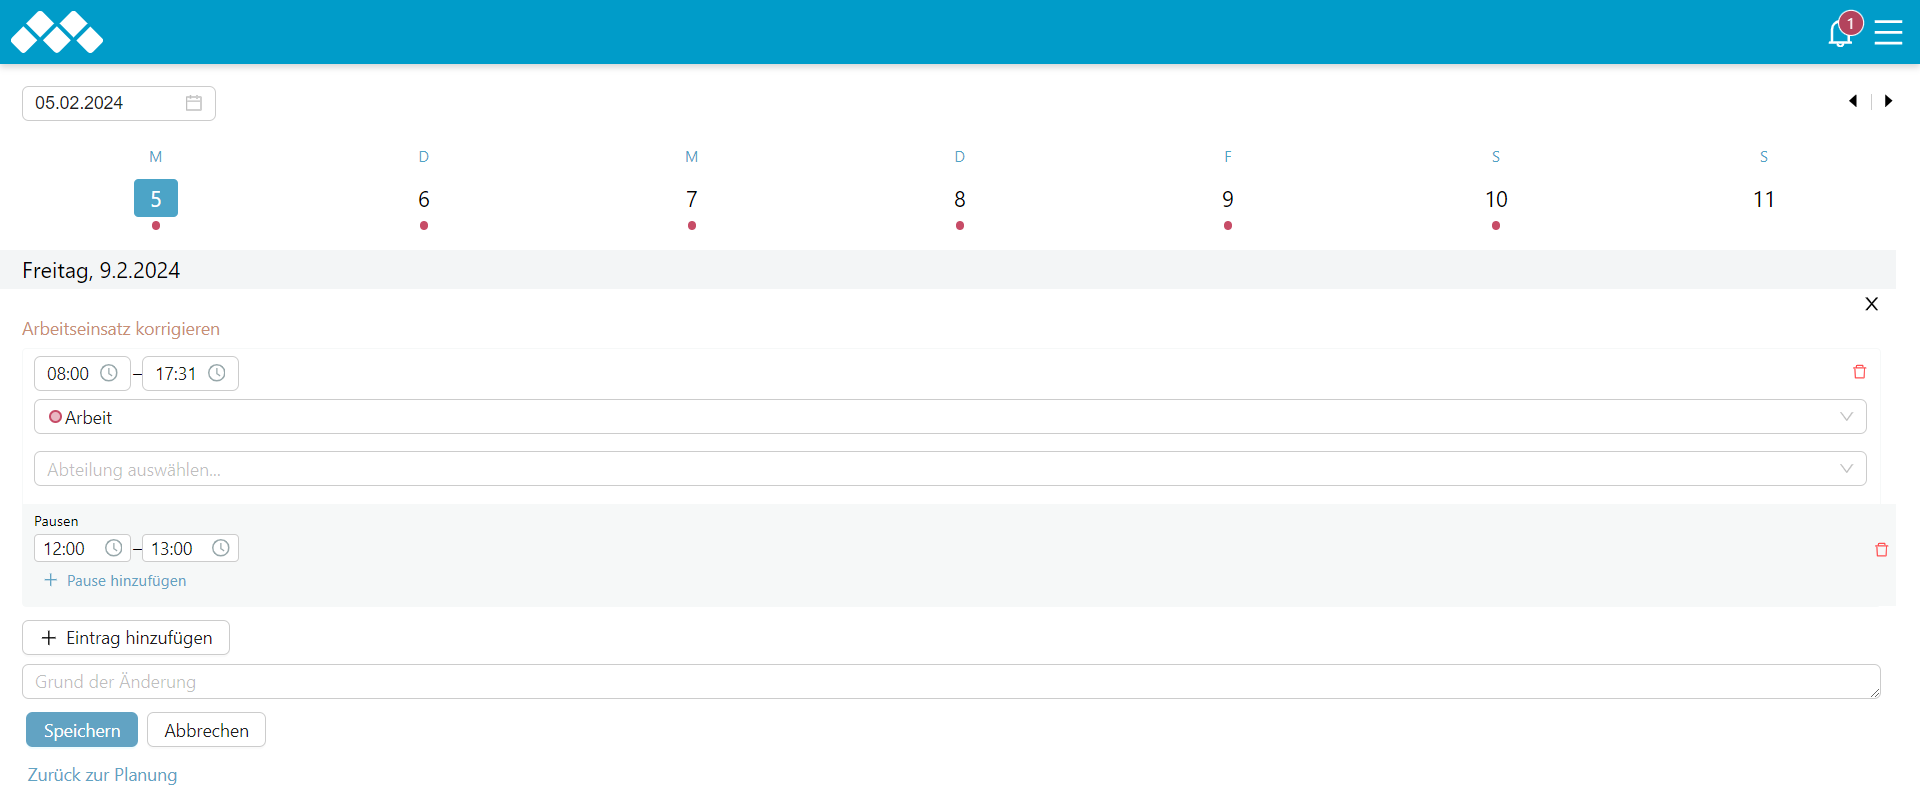Delete the 08:00–17:31 work entry

(x=1860, y=372)
